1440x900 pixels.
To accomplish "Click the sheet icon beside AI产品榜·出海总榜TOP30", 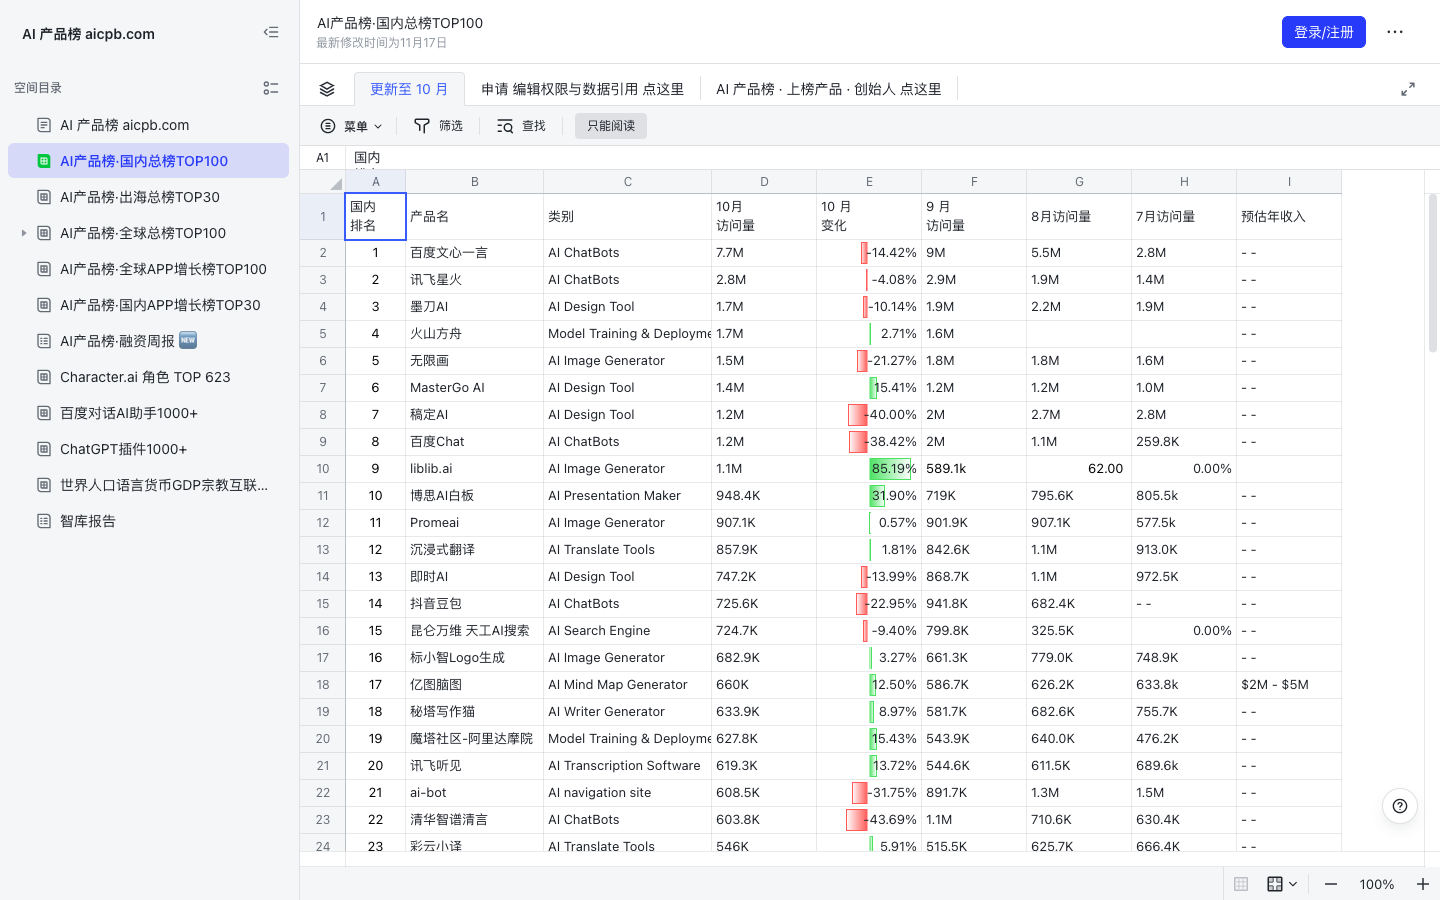I will click(44, 197).
